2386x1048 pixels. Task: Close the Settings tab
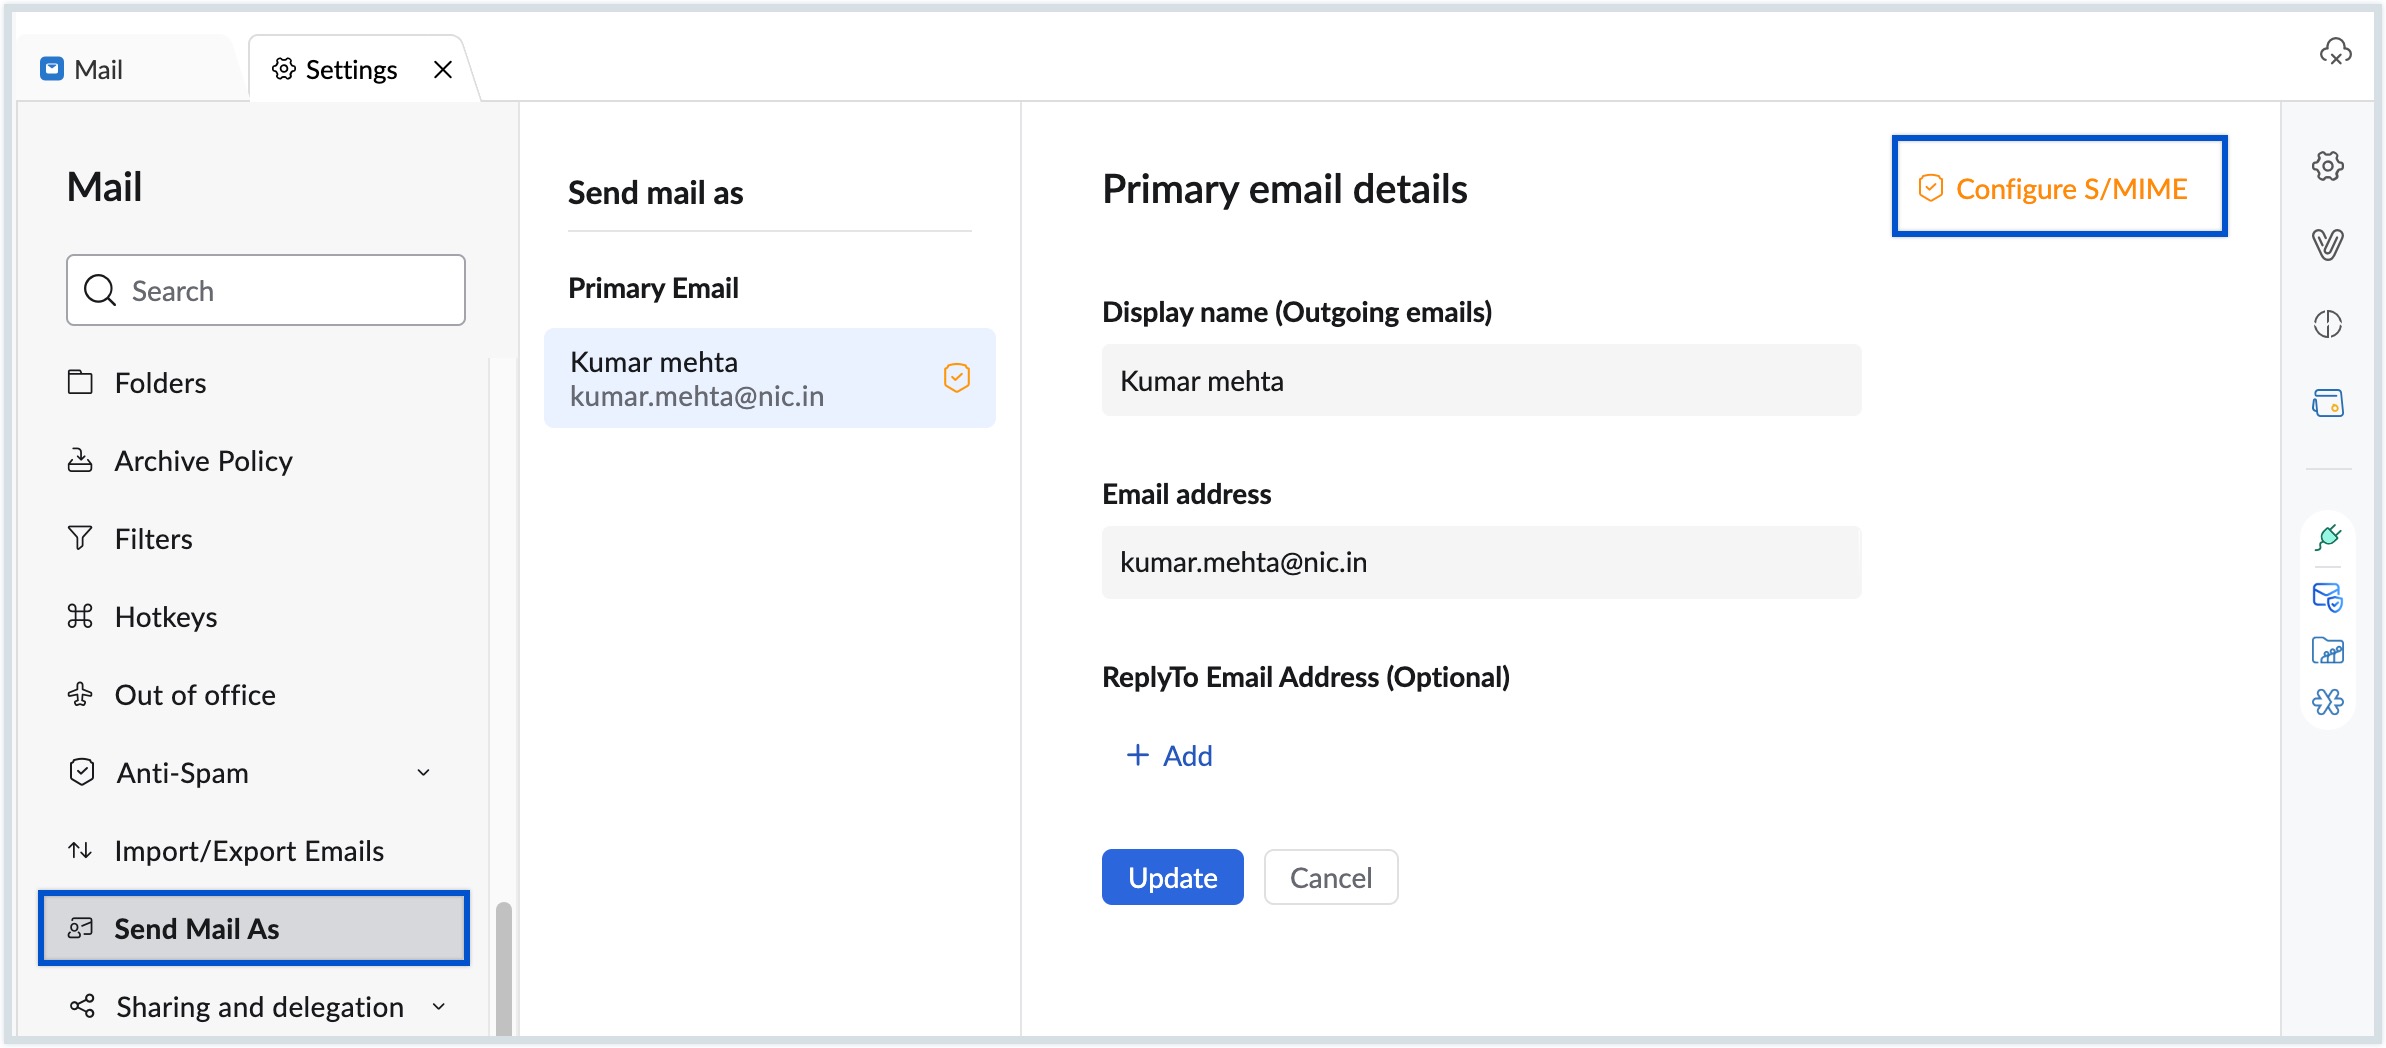(x=443, y=70)
